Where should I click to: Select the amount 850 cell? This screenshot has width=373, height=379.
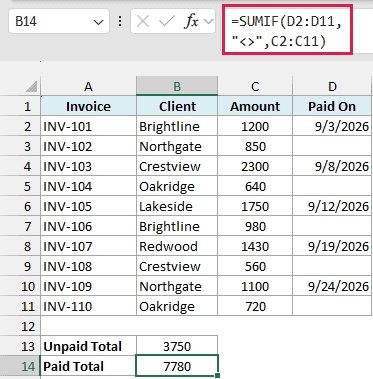pyautogui.click(x=255, y=146)
